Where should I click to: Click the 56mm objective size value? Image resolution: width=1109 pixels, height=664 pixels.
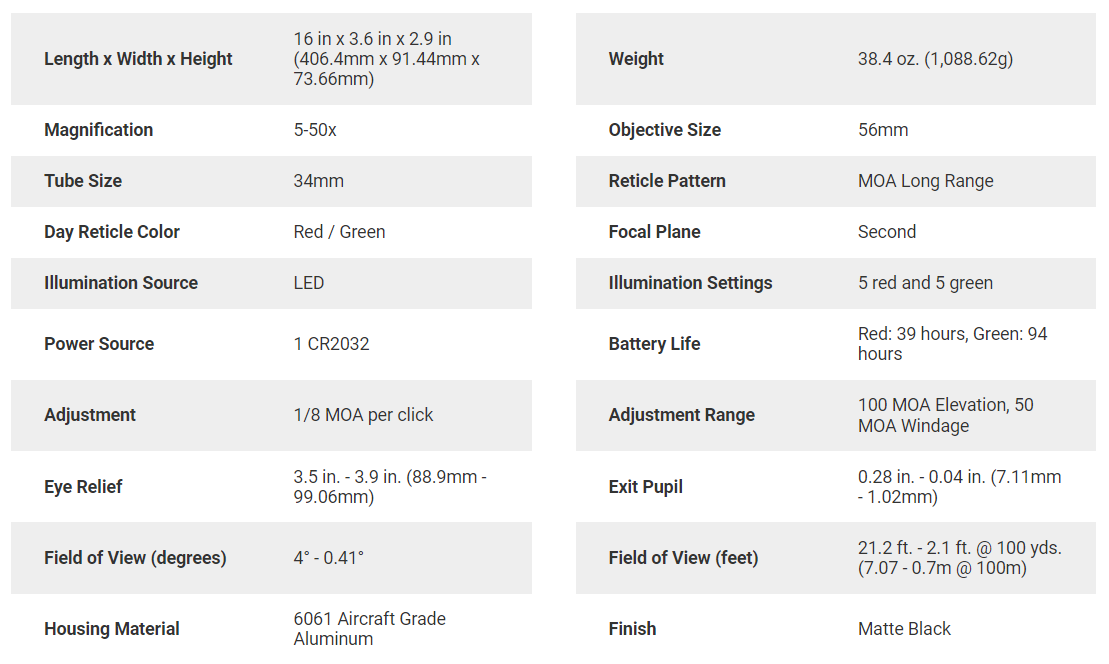[x=883, y=130]
